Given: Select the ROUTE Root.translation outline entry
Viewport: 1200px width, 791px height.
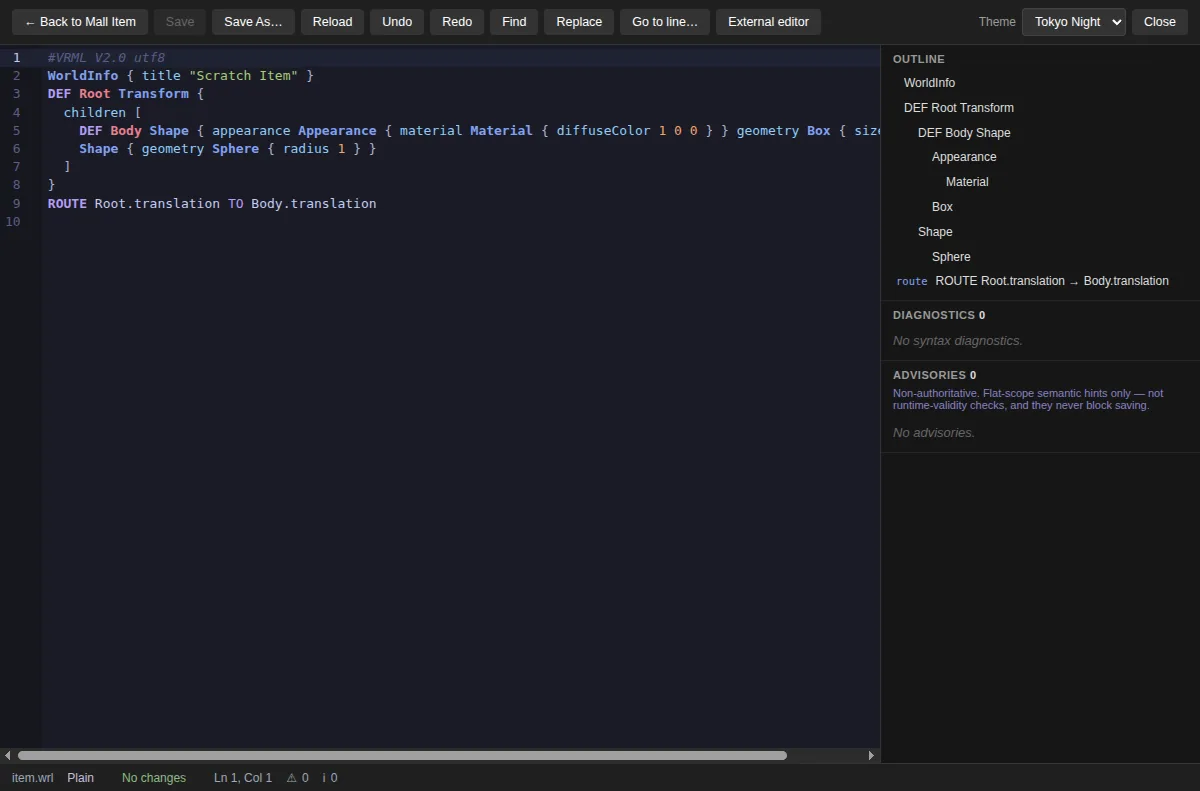Looking at the screenshot, I should (1032, 281).
